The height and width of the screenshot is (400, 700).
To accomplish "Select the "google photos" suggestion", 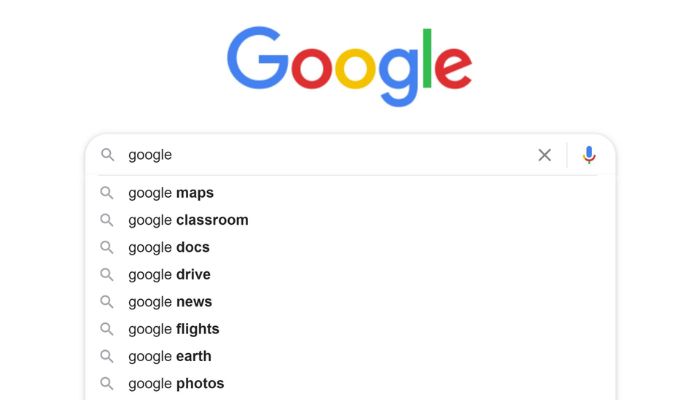I will (x=176, y=383).
